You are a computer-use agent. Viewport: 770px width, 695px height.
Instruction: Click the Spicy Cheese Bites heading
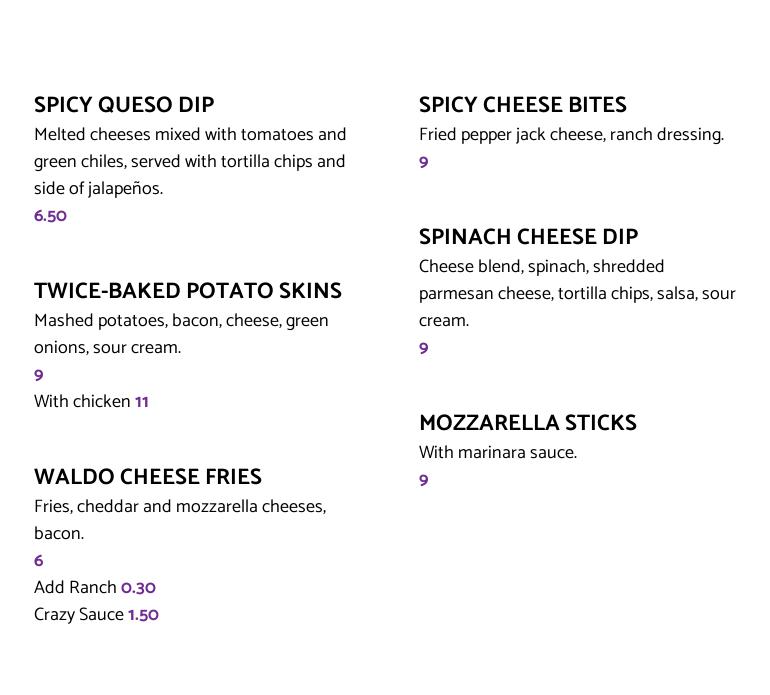(x=523, y=105)
